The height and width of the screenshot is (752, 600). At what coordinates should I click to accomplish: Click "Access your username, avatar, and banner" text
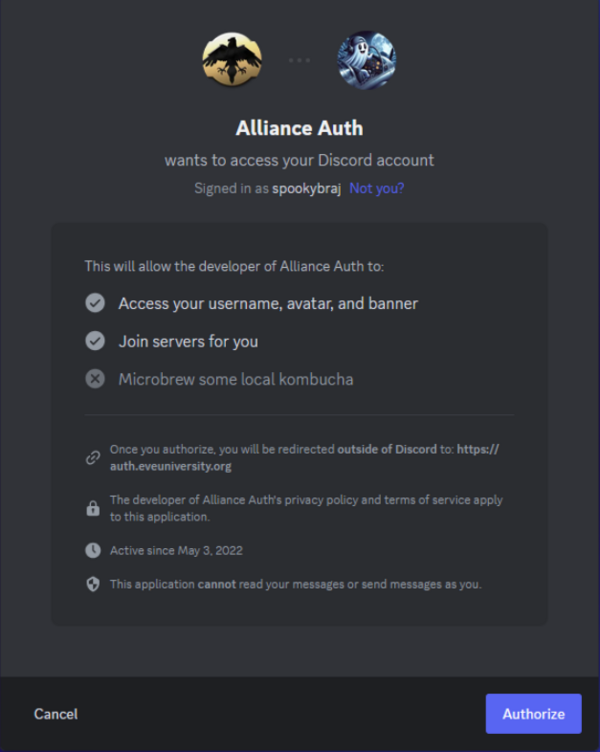[268, 303]
